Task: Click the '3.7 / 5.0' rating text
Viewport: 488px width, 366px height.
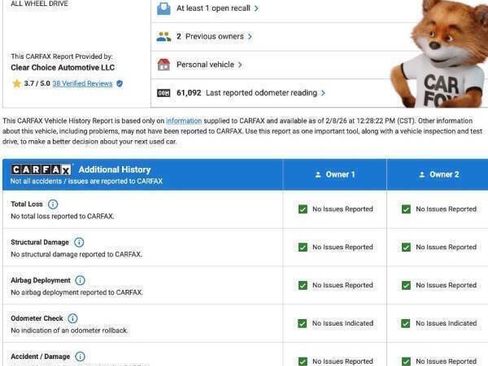Action: point(37,83)
